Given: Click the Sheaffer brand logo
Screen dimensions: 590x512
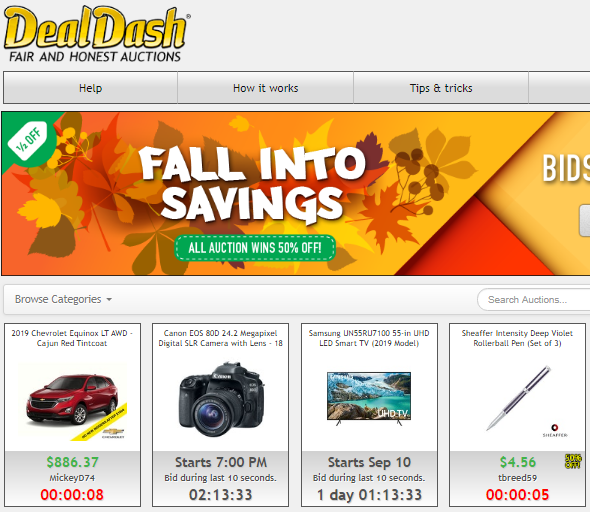Looking at the screenshot, I should [x=555, y=430].
